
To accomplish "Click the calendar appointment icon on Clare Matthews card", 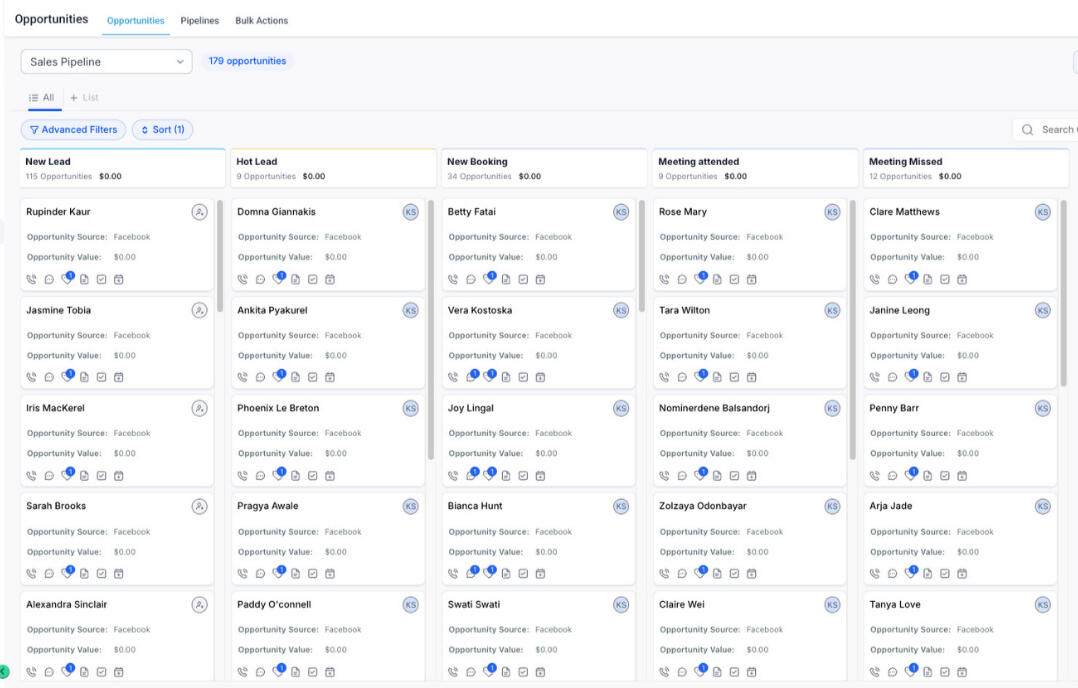I will click(962, 280).
